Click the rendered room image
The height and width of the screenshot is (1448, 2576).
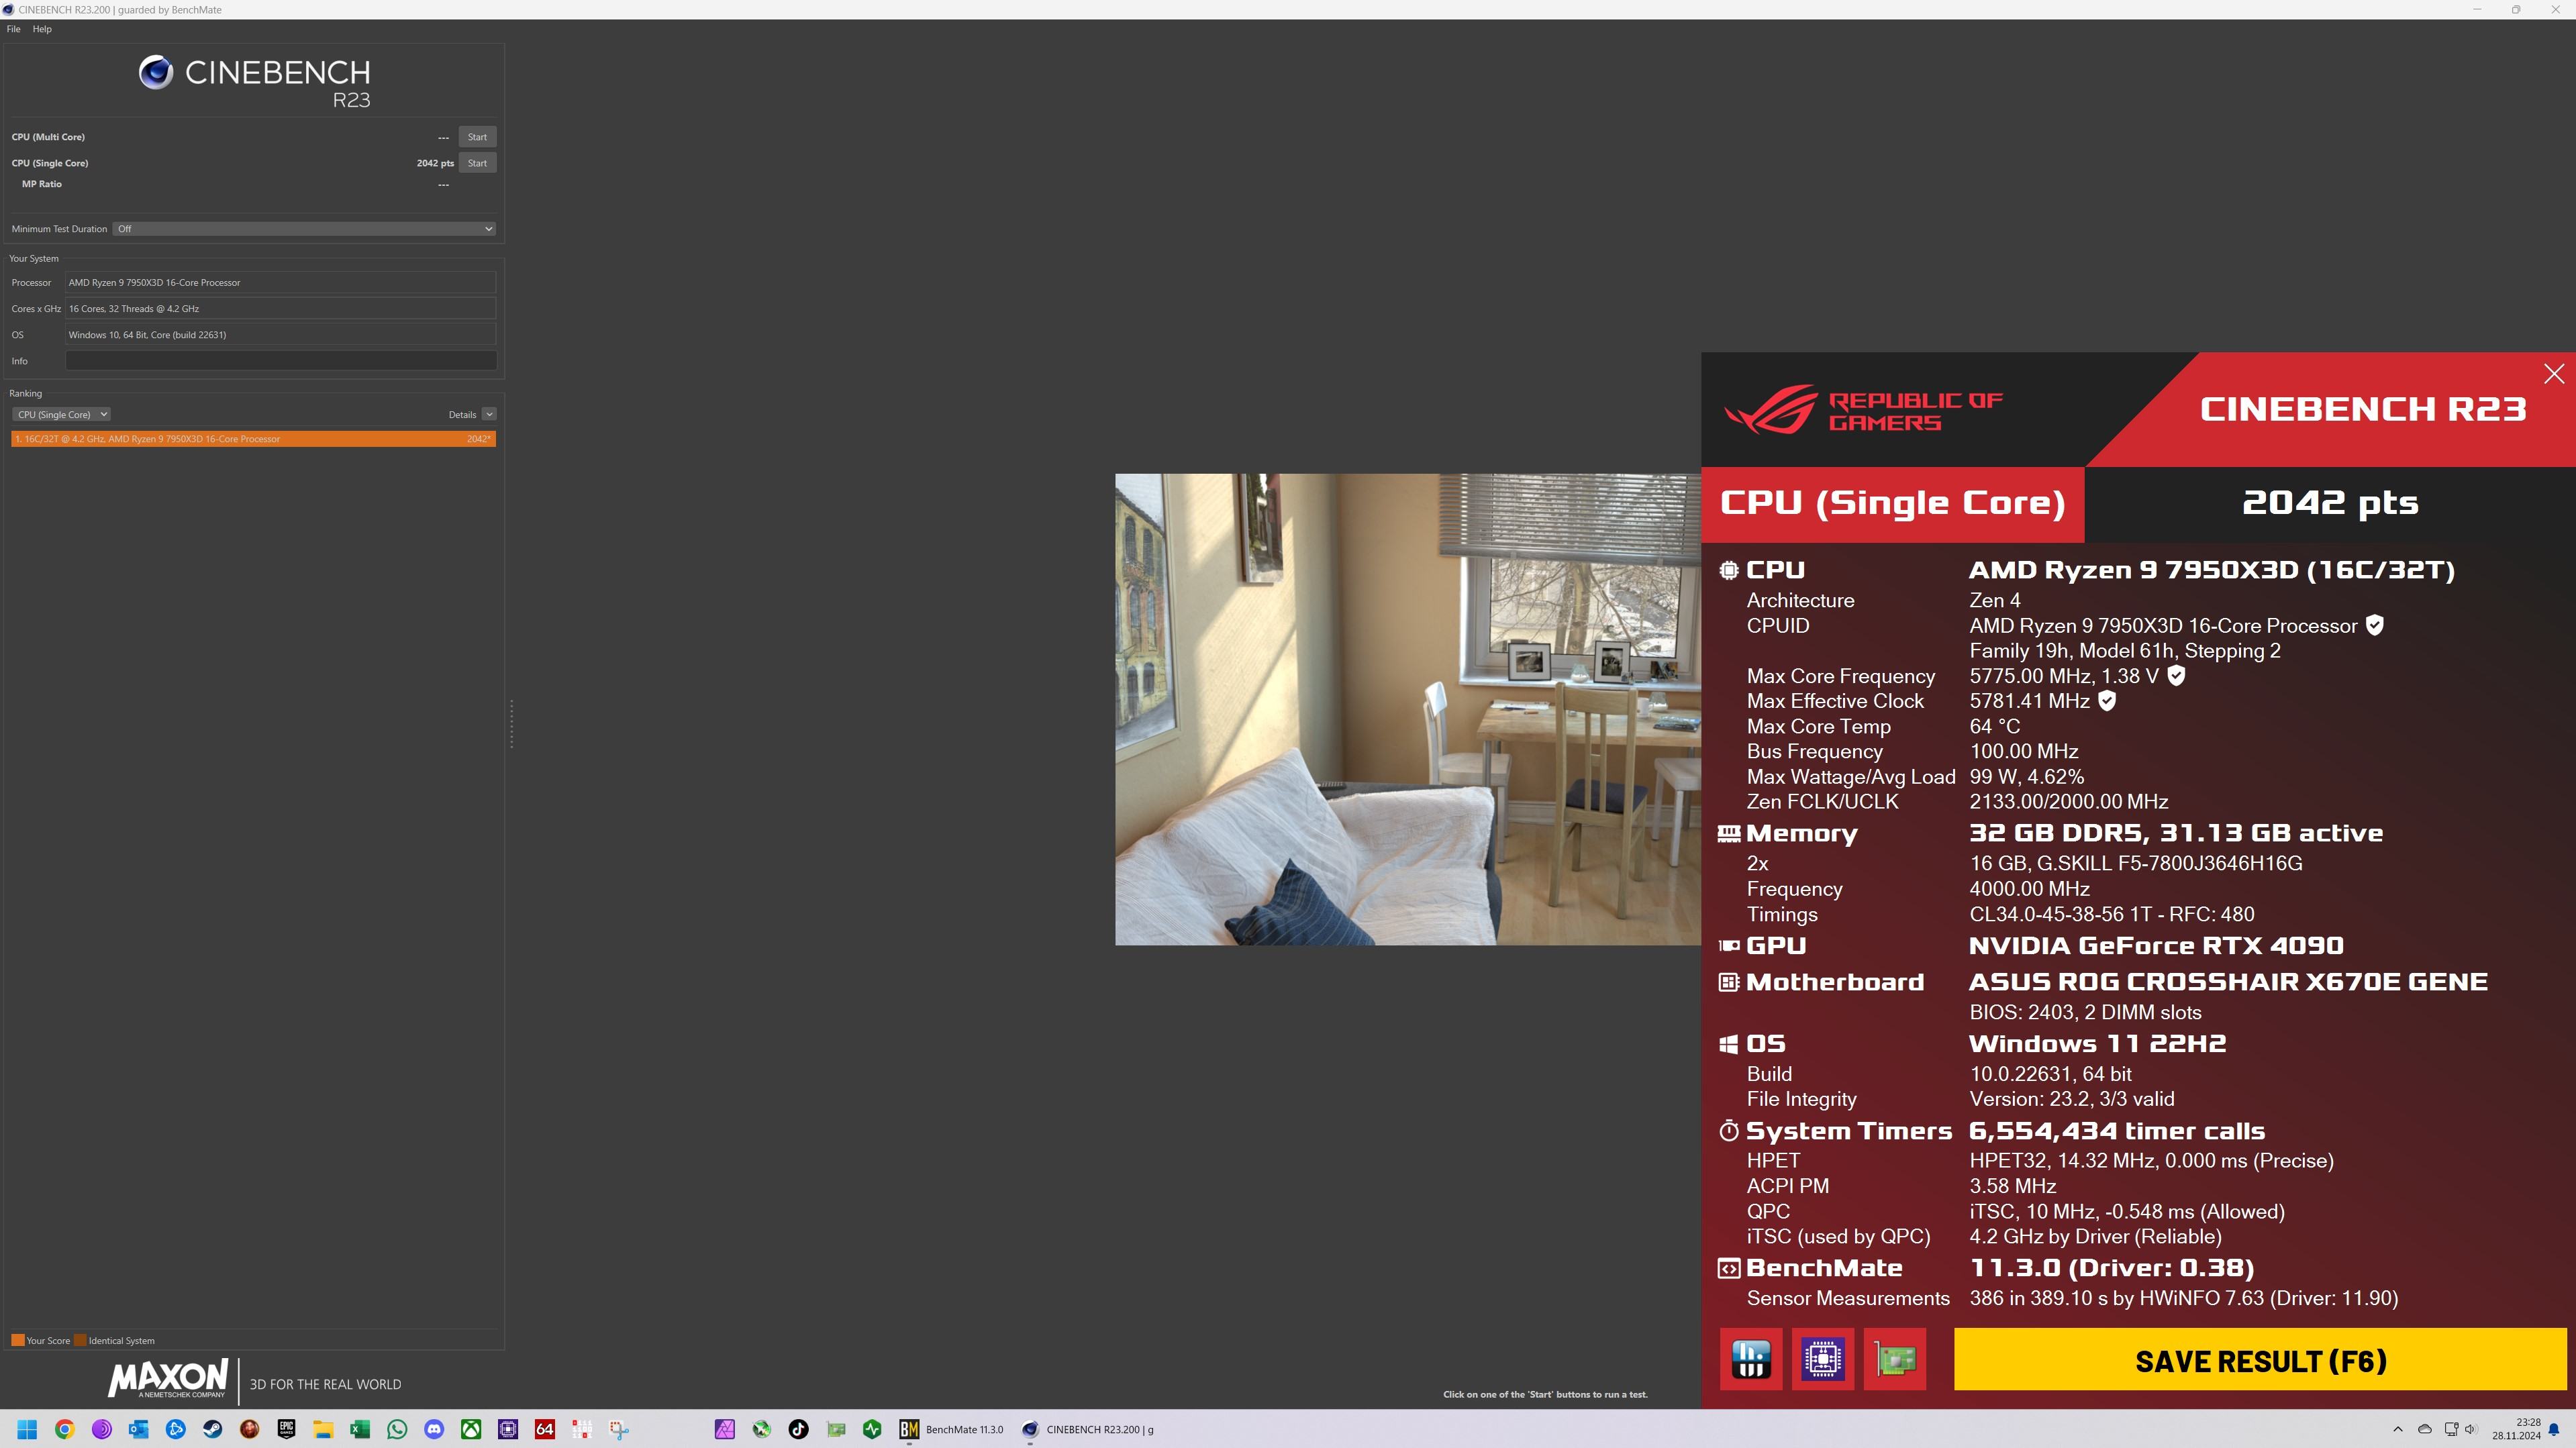(1408, 709)
